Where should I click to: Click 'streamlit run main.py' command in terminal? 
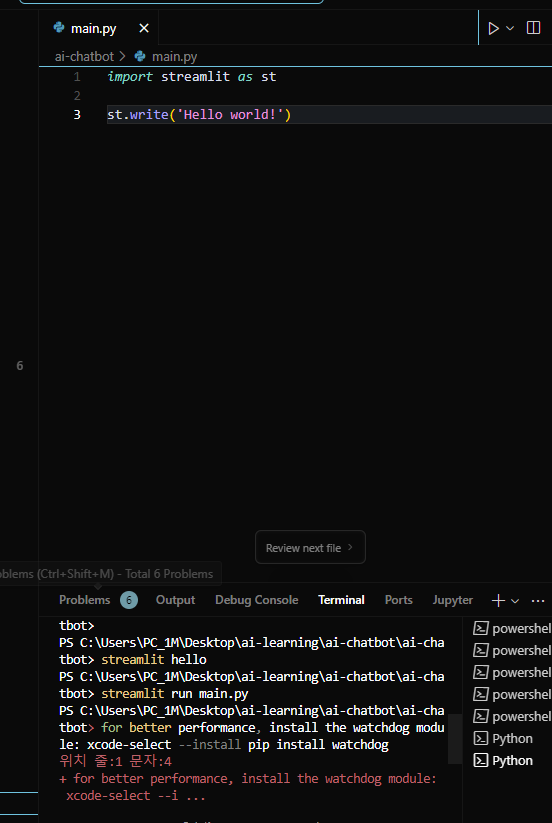174,693
